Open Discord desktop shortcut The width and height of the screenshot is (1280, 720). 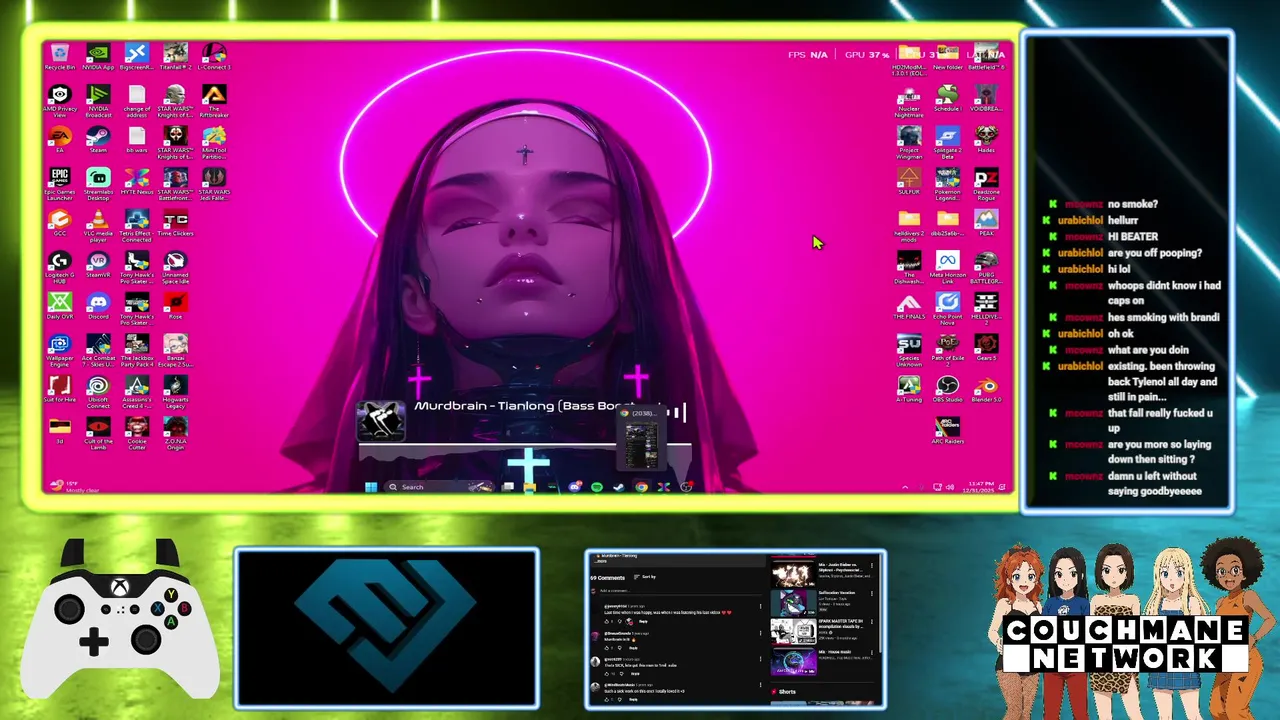(x=98, y=306)
